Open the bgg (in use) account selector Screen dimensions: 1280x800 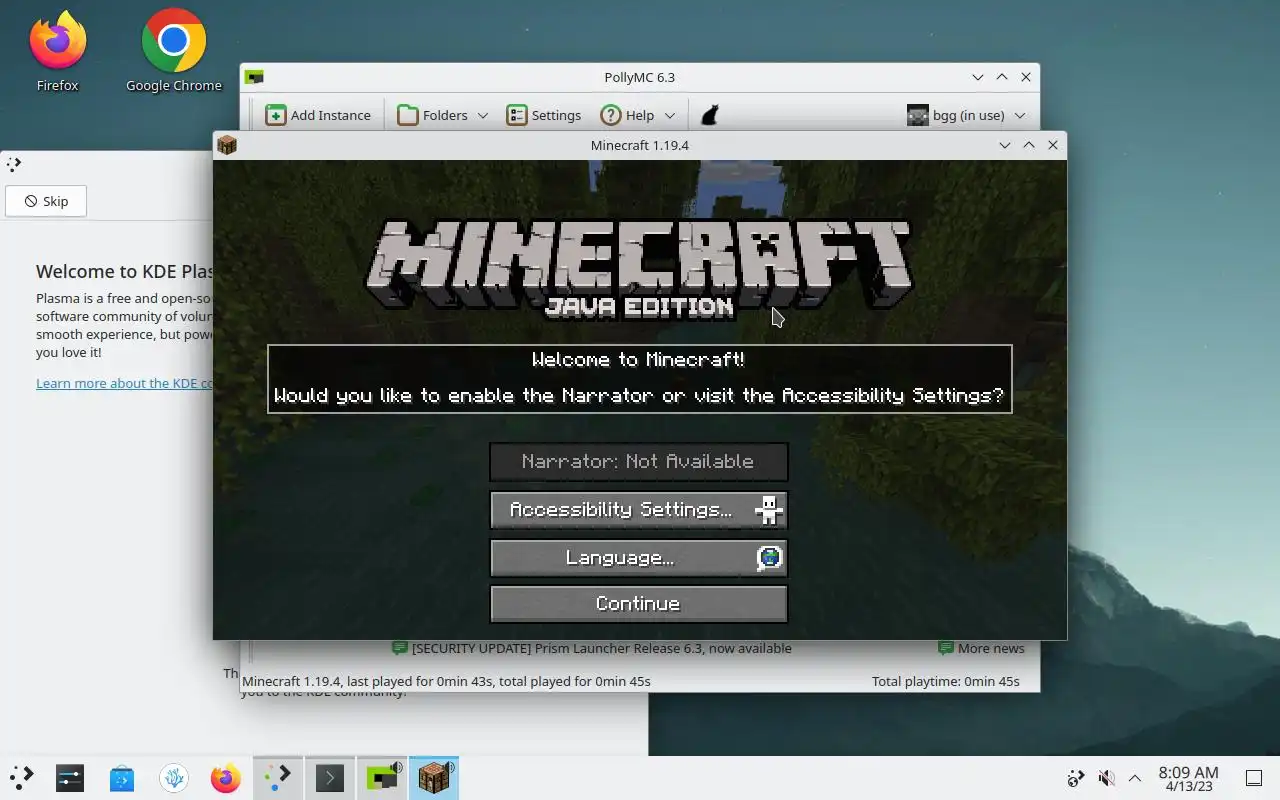[x=966, y=115]
